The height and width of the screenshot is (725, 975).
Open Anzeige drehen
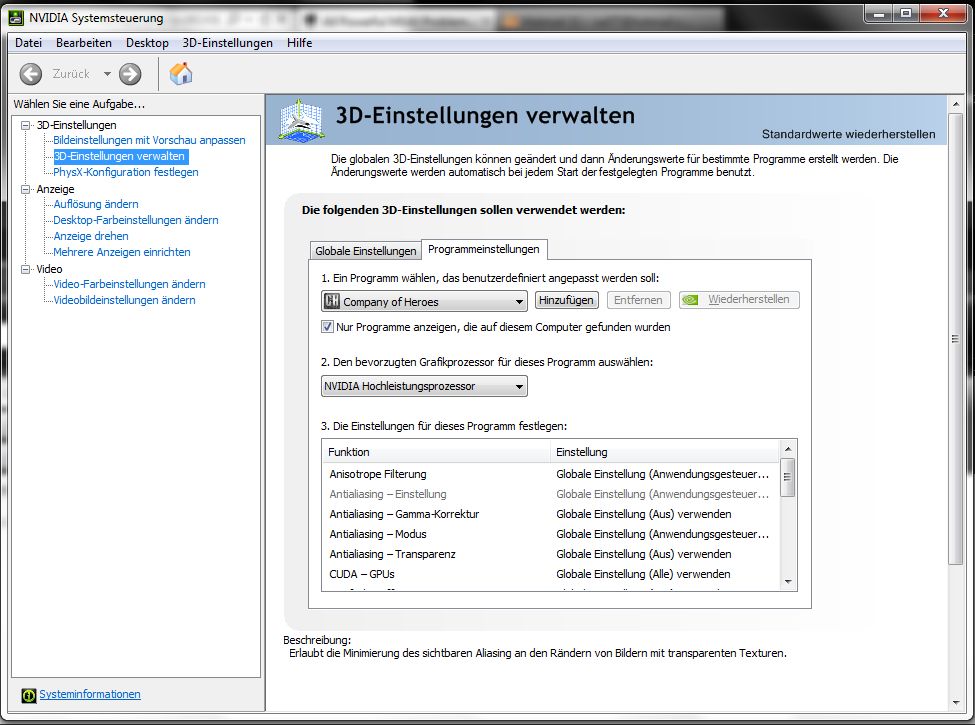[x=91, y=236]
